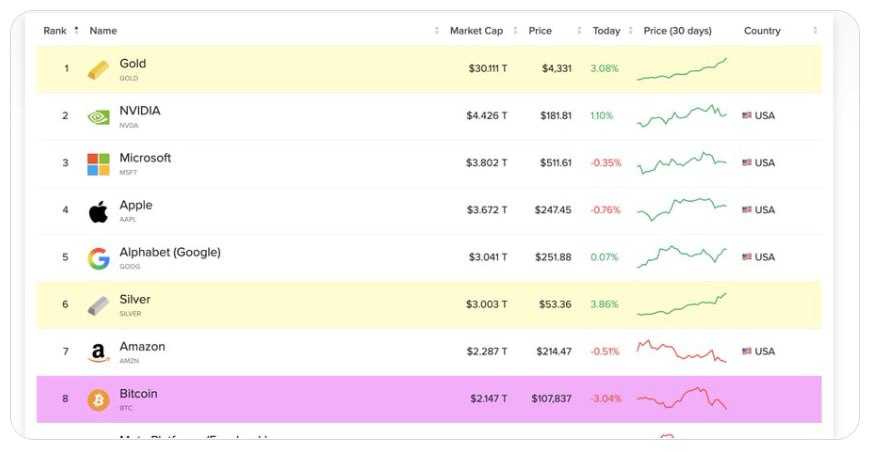Sort by Rank using its sort arrows
This screenshot has height=452, width=876.
tap(76, 30)
